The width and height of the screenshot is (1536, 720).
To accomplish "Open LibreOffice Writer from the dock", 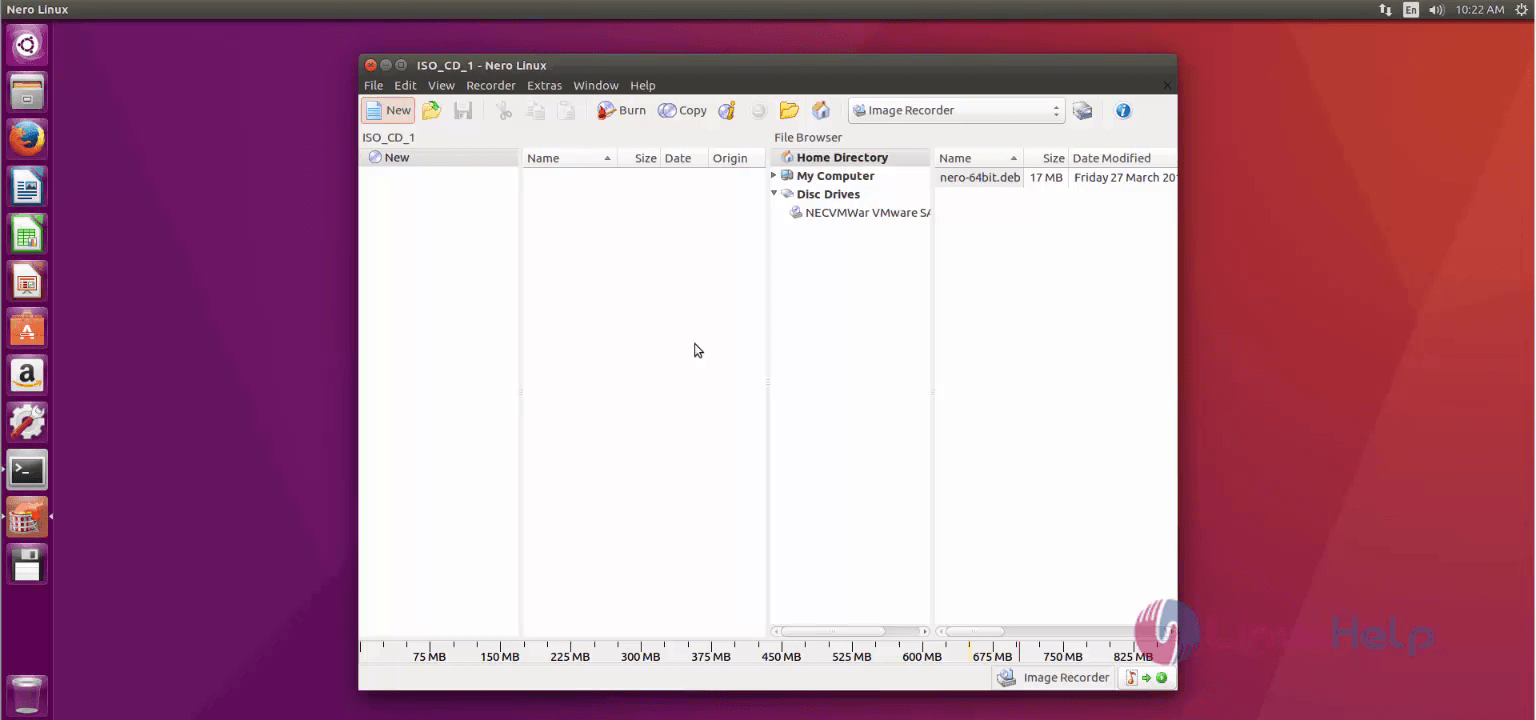I will coord(27,186).
